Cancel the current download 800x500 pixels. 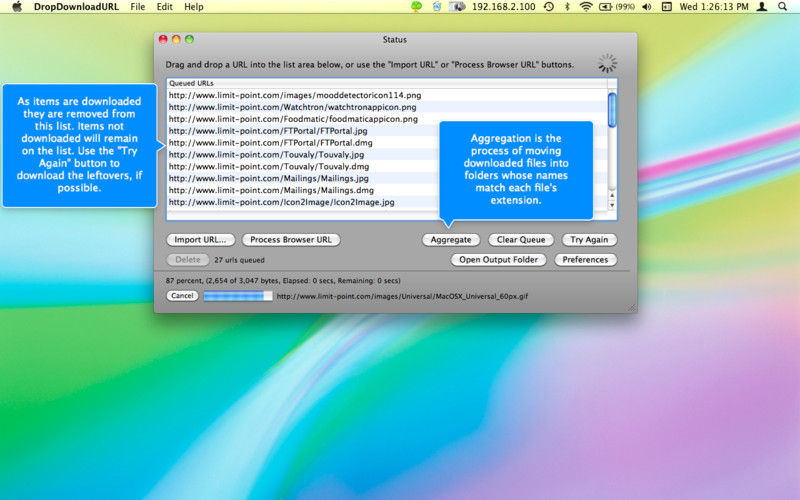pyautogui.click(x=182, y=296)
